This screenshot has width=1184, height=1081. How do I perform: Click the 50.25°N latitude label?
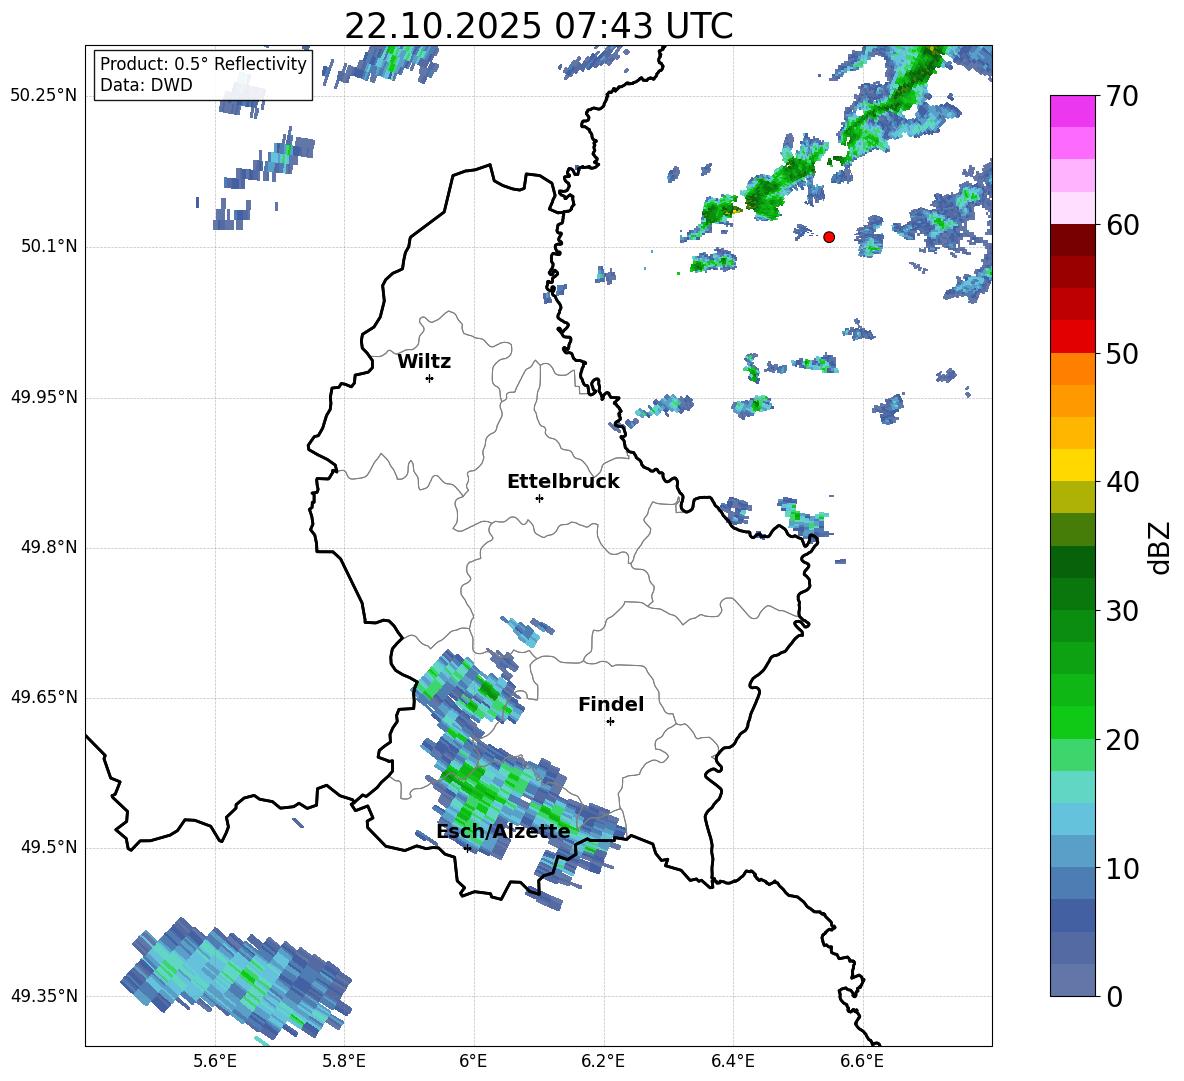point(44,96)
